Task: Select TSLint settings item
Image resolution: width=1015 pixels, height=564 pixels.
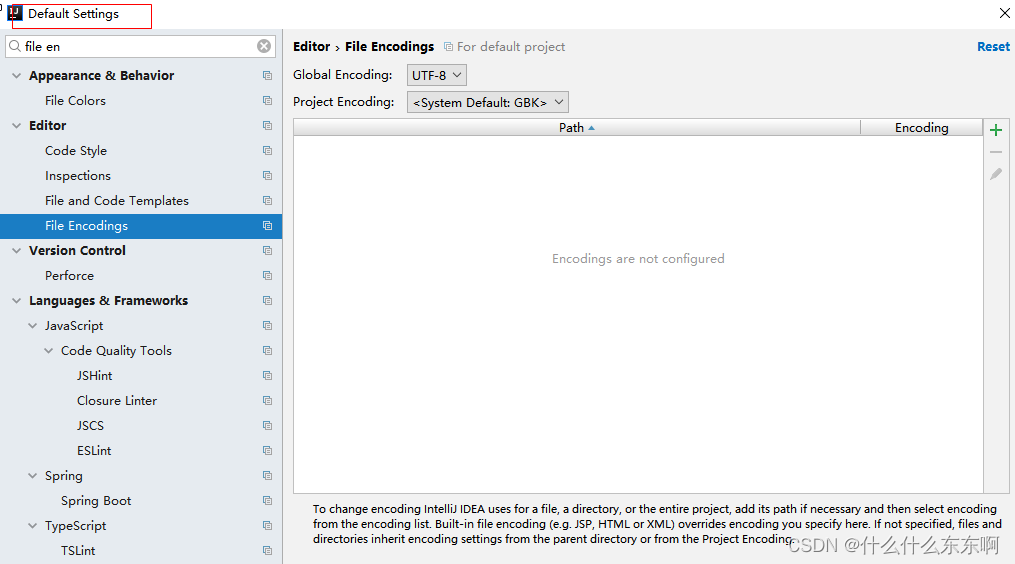Action: pyautogui.click(x=78, y=550)
